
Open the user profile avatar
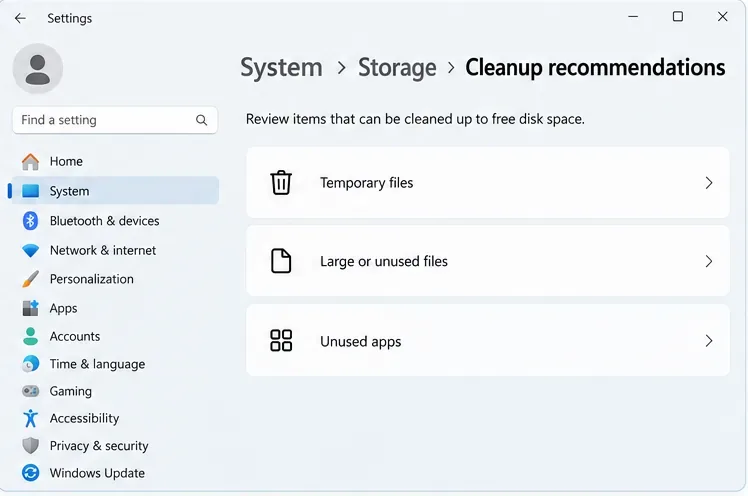tap(38, 69)
